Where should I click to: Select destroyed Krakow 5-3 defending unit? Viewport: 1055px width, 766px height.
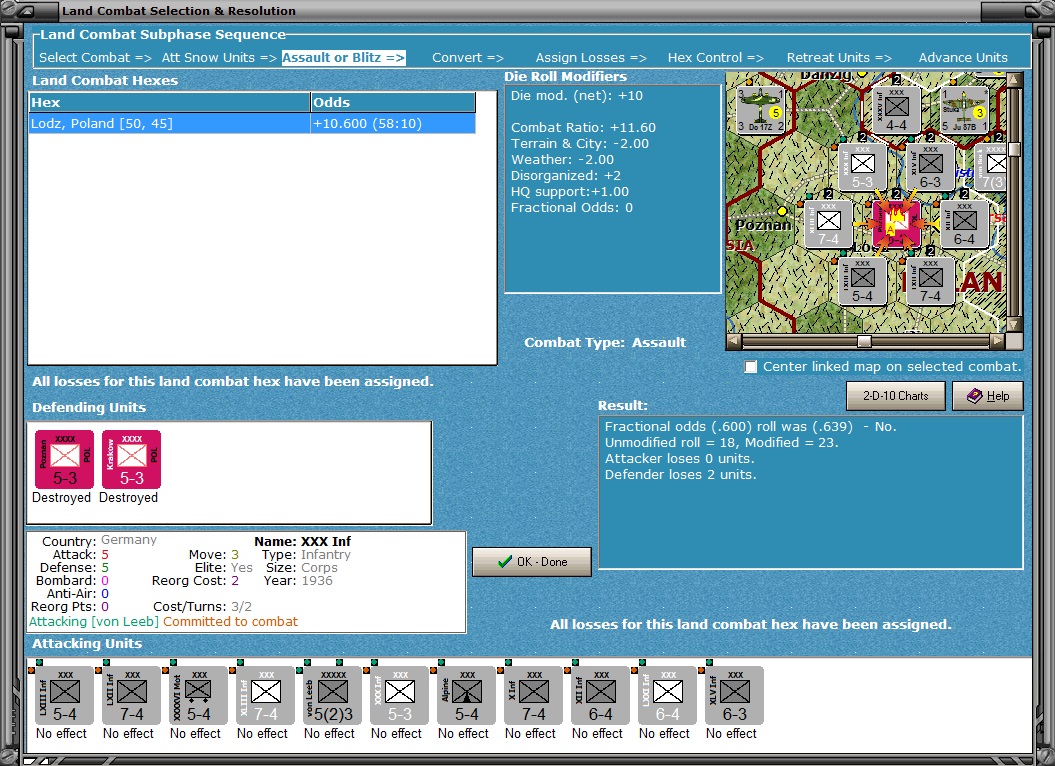[x=131, y=459]
